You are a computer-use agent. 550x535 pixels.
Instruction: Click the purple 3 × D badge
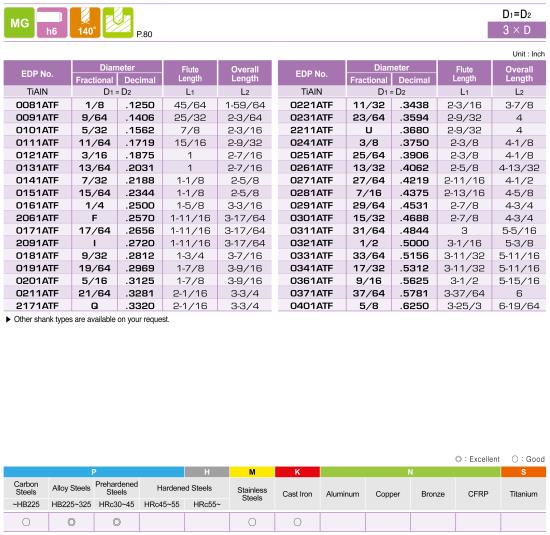pyautogui.click(x=517, y=30)
